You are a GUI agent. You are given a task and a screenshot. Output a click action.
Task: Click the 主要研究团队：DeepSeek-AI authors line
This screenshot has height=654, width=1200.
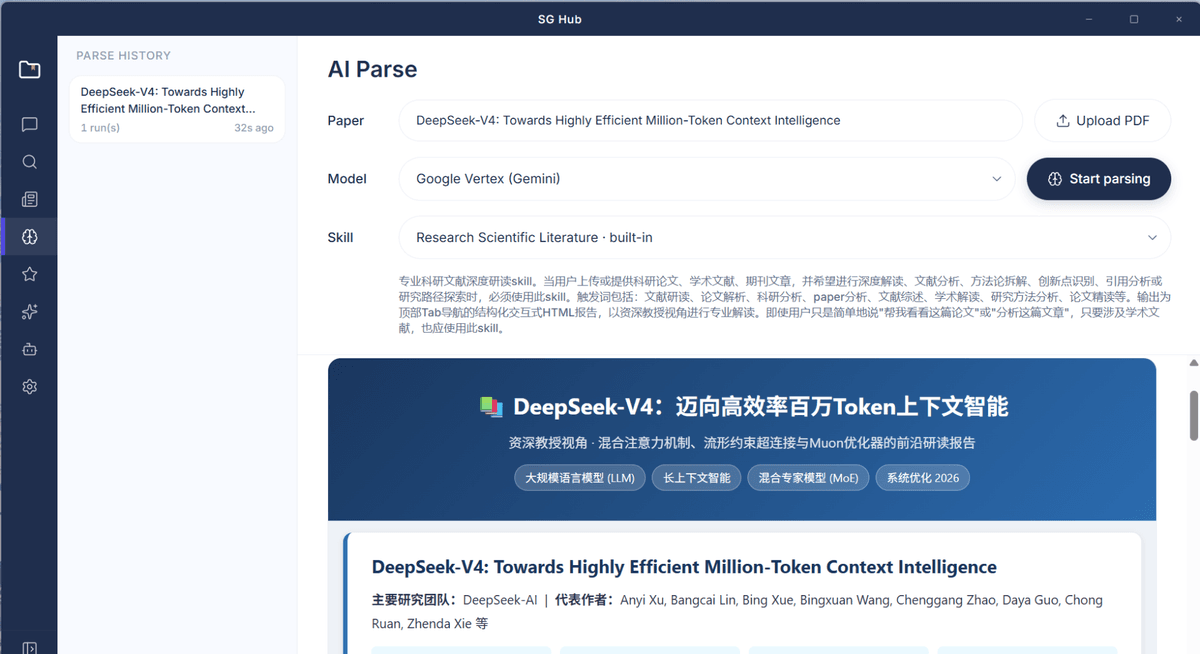point(737,611)
